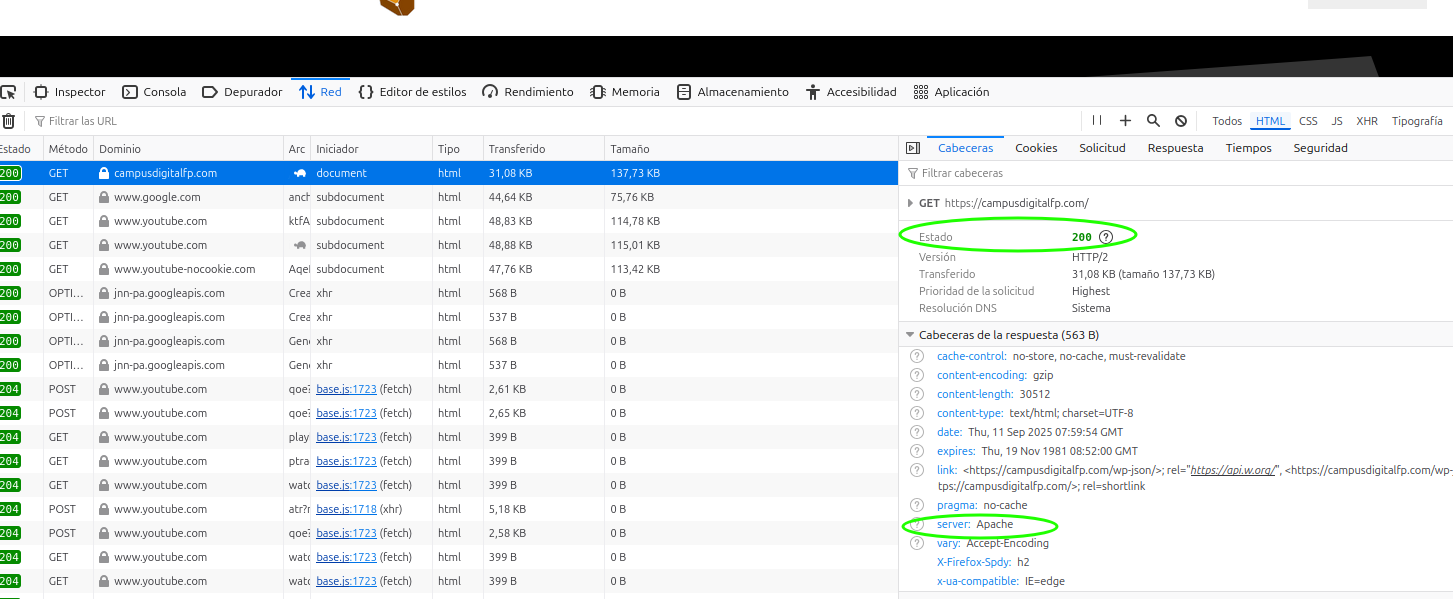
Task: Switch to the Consola tab
Action: [x=155, y=92]
